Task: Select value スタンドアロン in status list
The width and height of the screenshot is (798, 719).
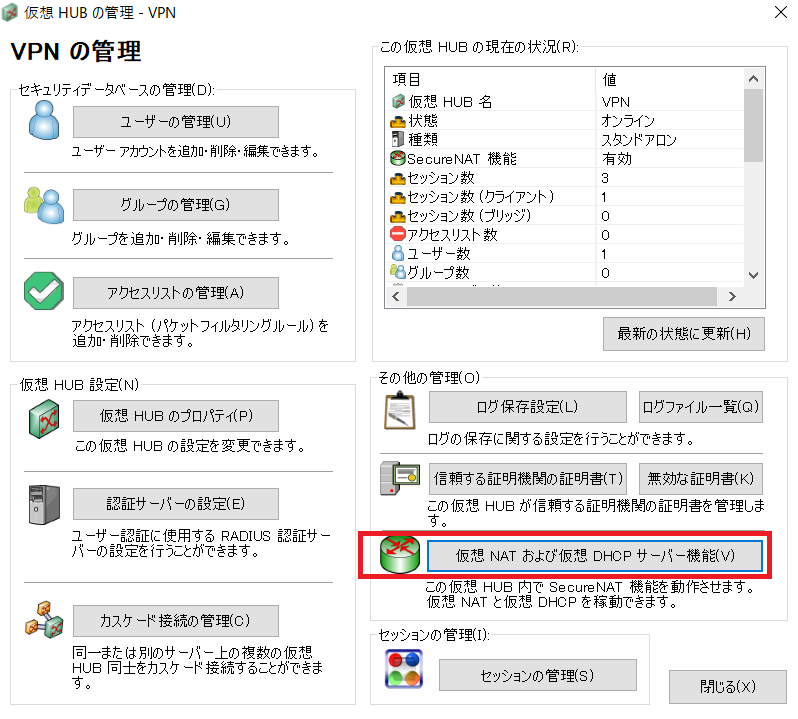Action: (639, 140)
